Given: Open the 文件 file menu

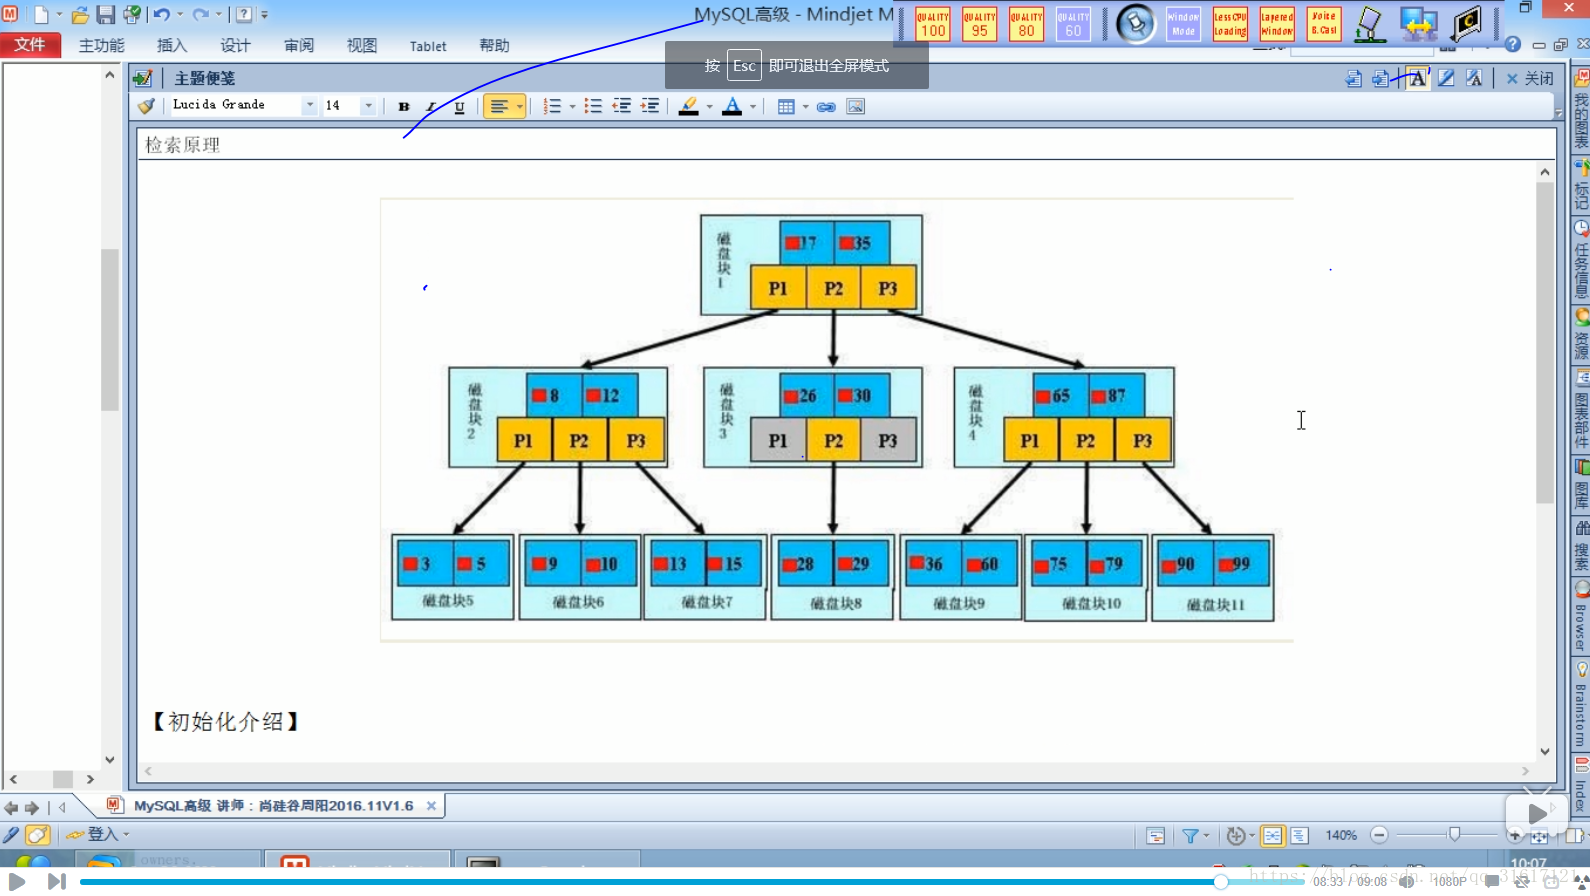Looking at the screenshot, I should click(30, 45).
